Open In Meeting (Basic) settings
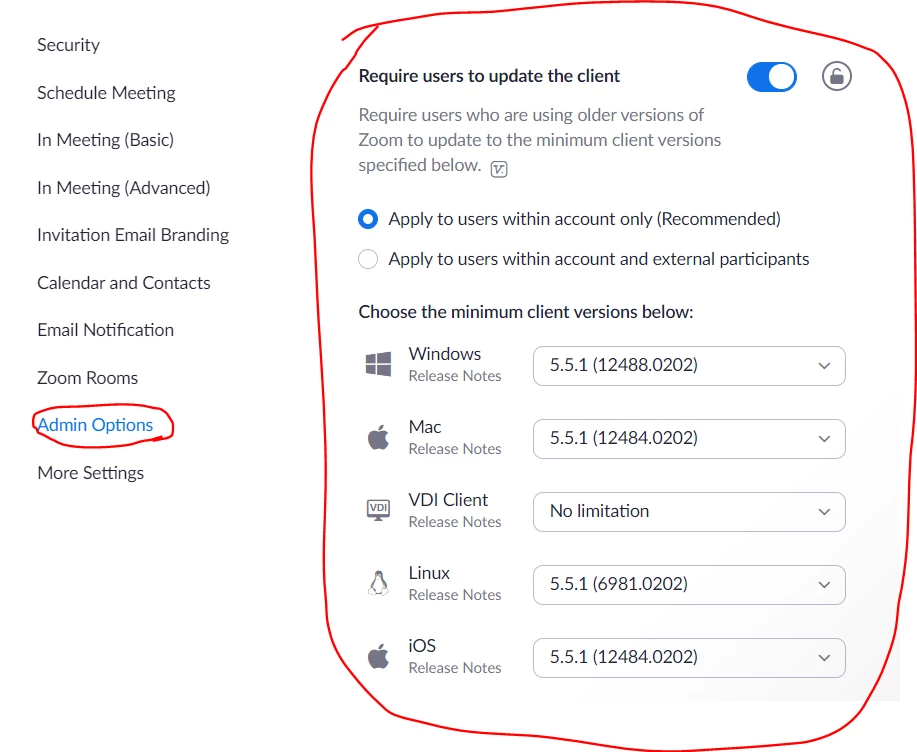The image size is (917, 752). (106, 140)
